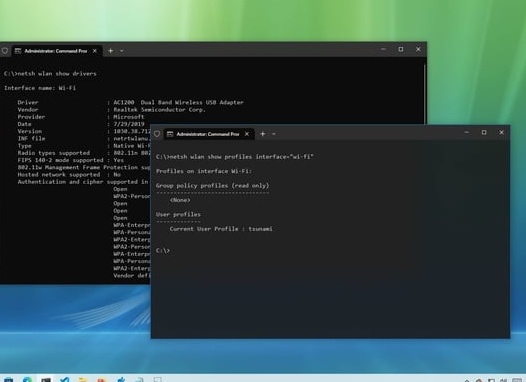Click the shield icon in the front terminal window

pyautogui.click(x=157, y=134)
